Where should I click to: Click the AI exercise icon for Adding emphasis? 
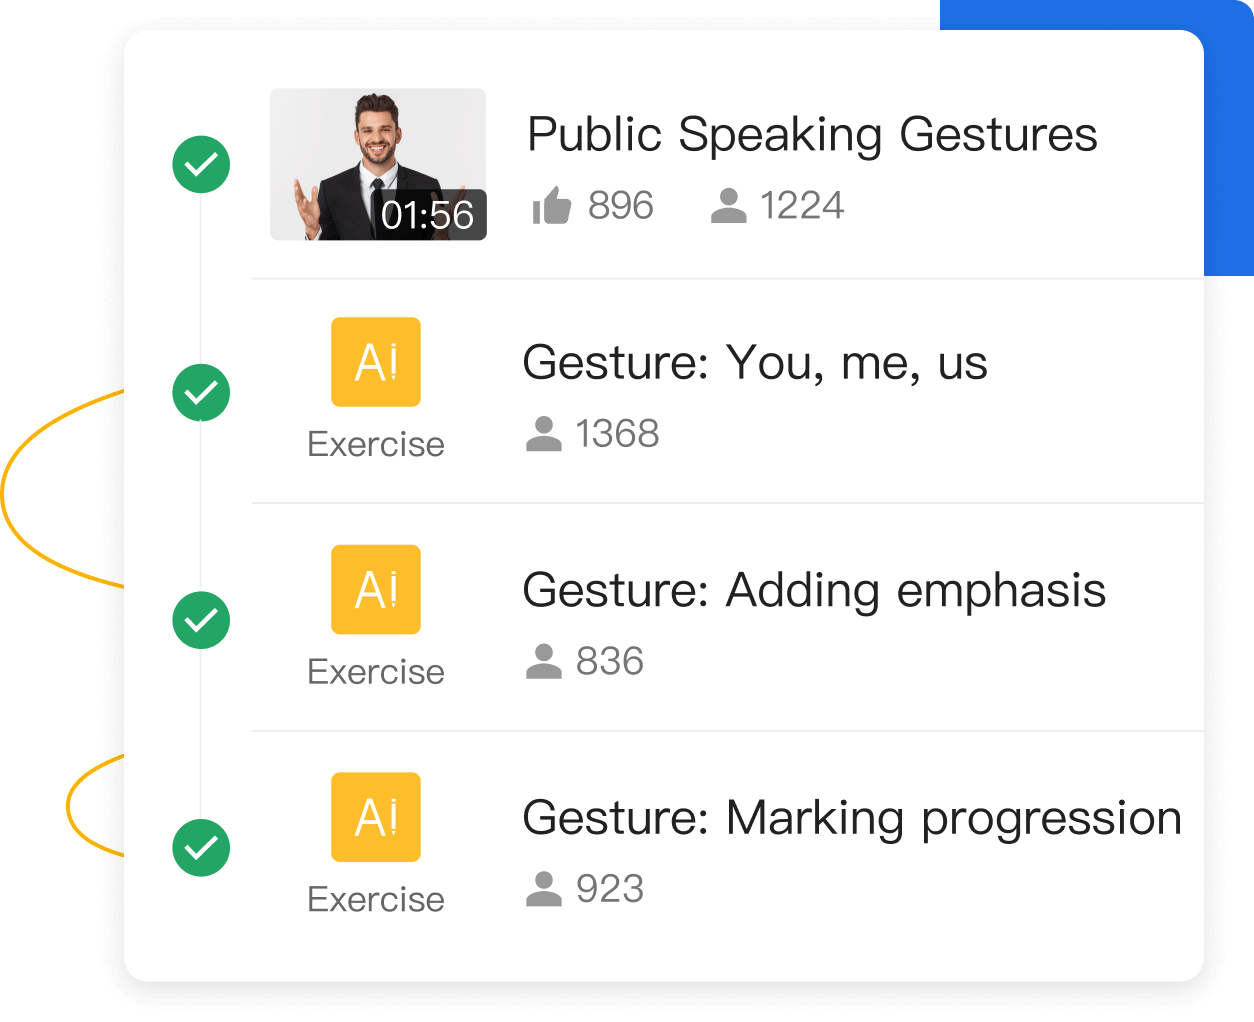[376, 589]
